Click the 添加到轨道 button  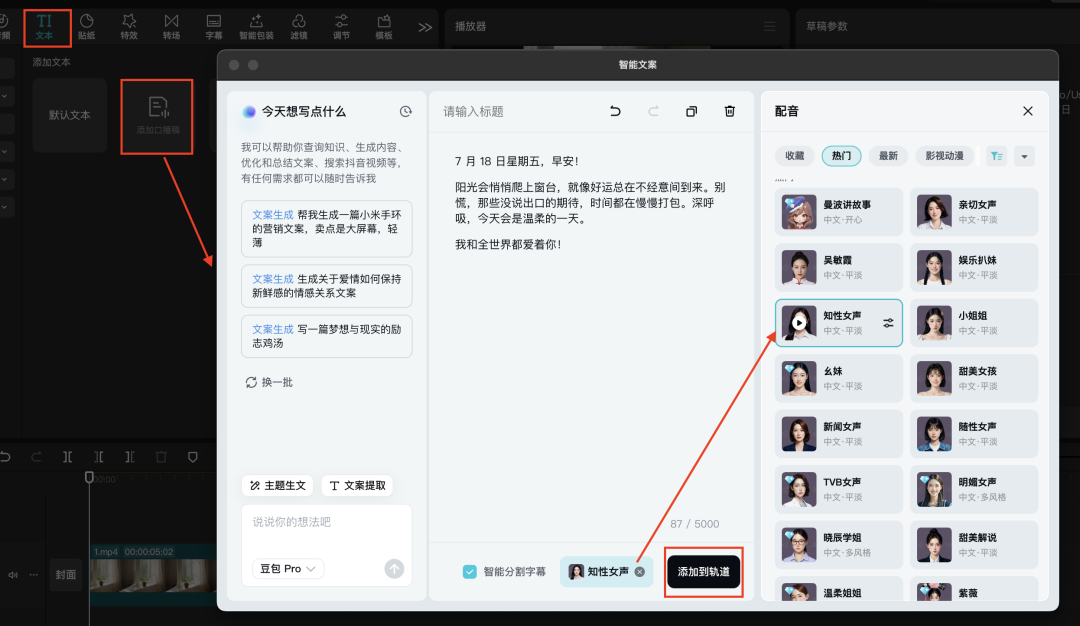tap(704, 572)
